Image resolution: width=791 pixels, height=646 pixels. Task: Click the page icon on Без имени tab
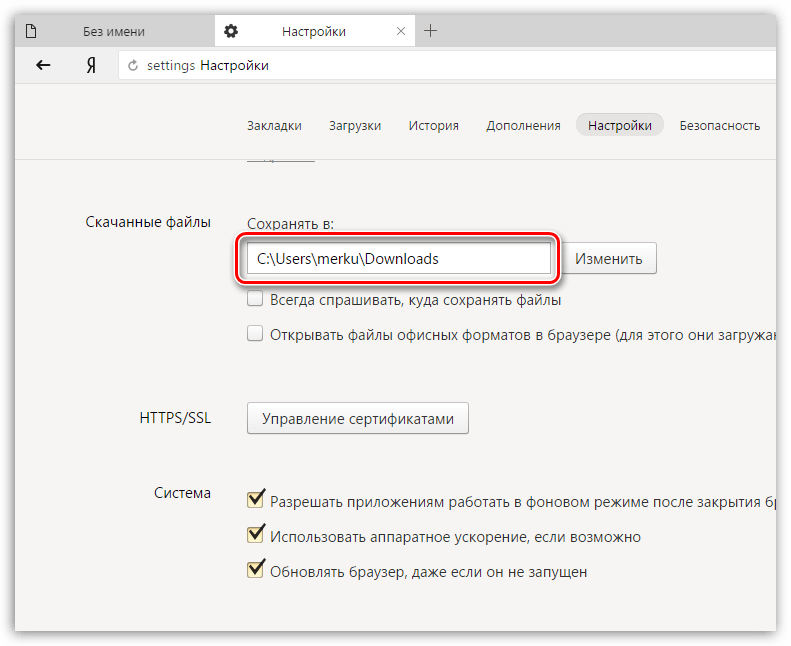coord(31,31)
